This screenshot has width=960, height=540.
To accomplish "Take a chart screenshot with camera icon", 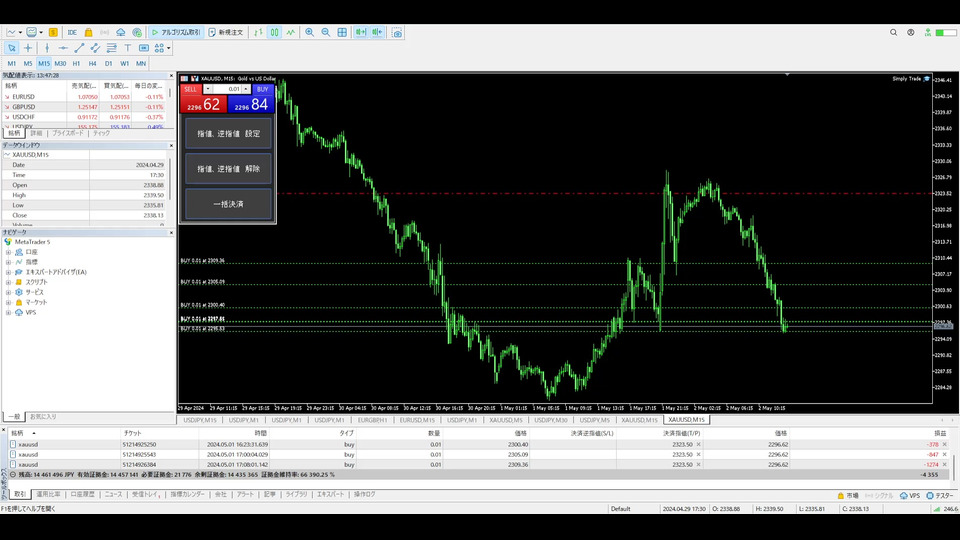I will click(397, 32).
